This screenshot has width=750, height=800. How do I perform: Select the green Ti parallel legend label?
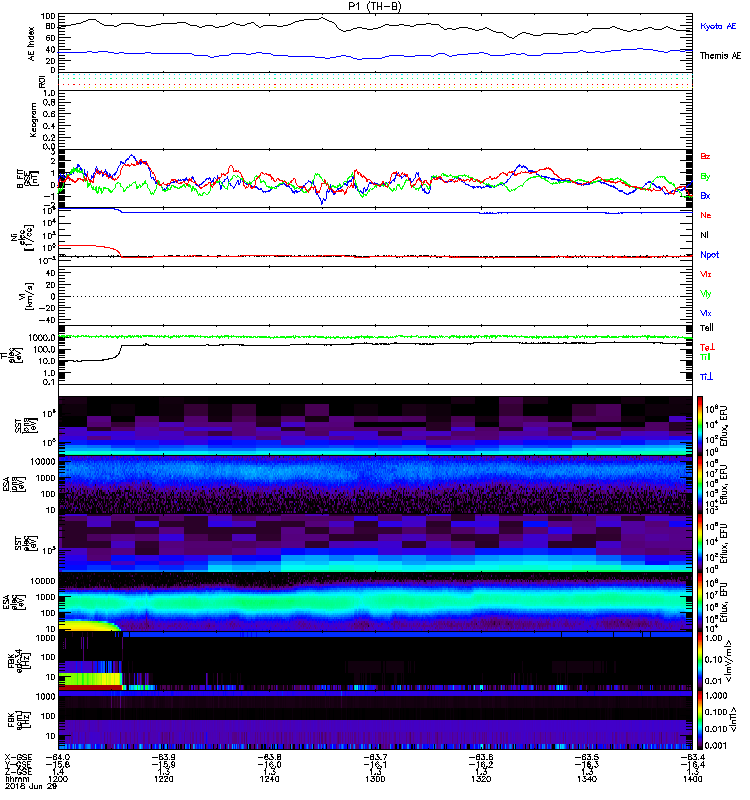click(x=705, y=357)
